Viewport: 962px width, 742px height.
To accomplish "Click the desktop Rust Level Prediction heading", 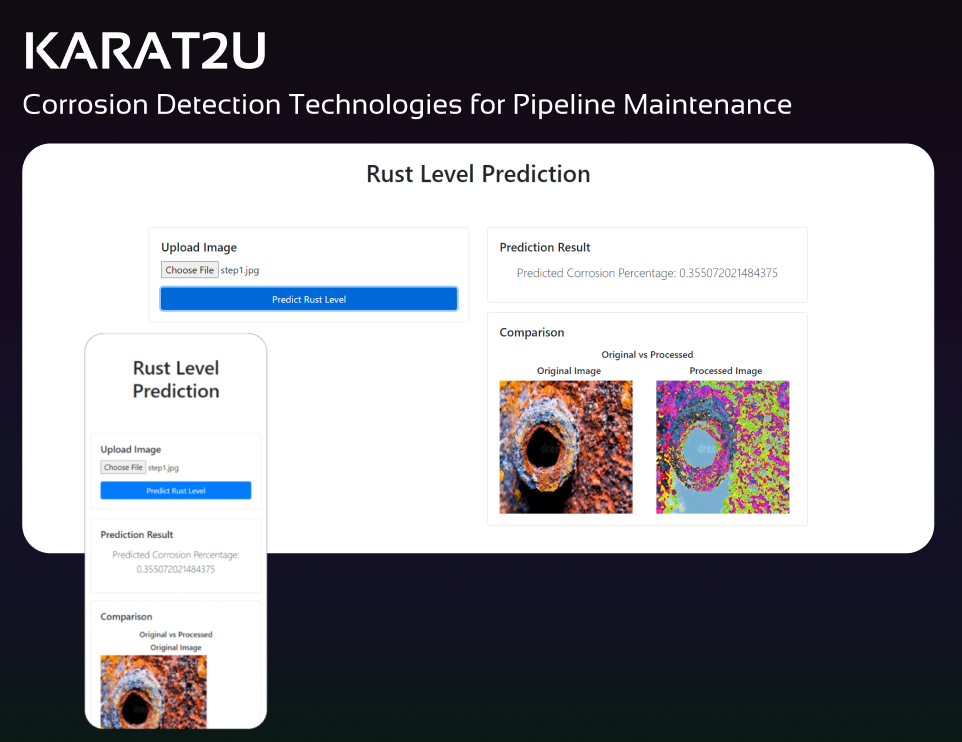I will 478,174.
